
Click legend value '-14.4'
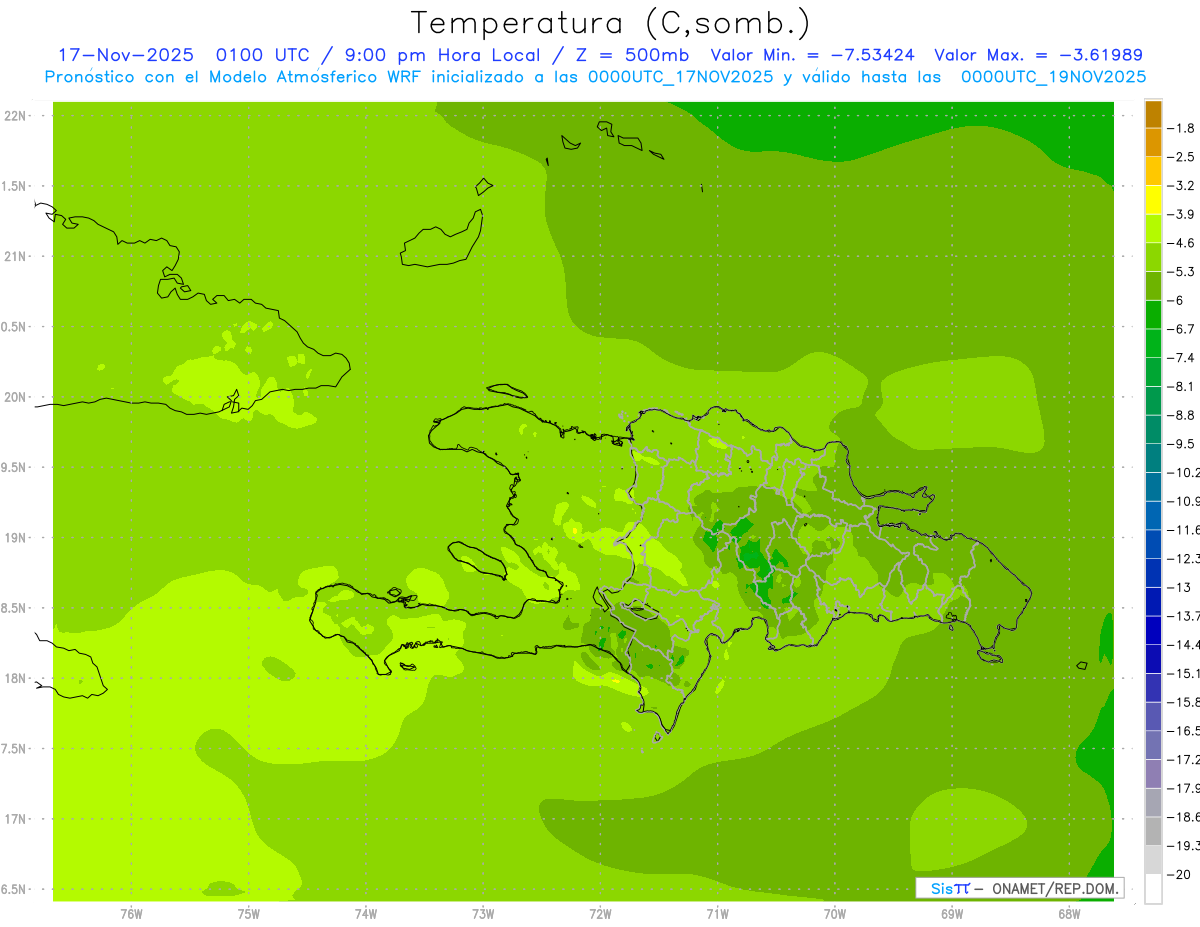point(1184,645)
